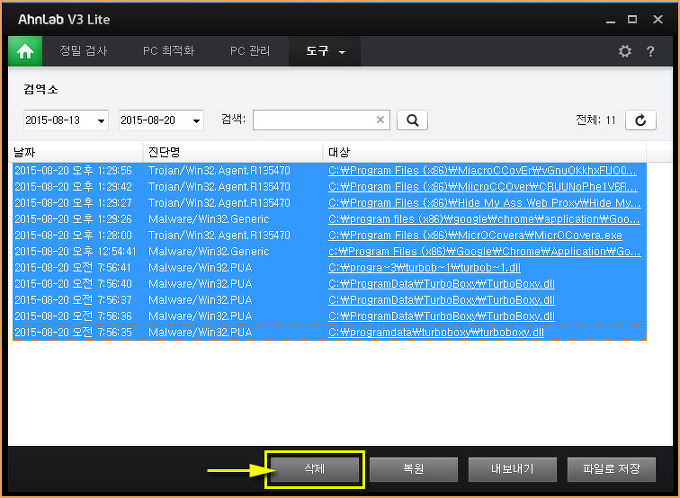This screenshot has height=498, width=680.
Task: Click Malware/Win32.Generic in the 12:54:41 row
Action: [x=209, y=251]
